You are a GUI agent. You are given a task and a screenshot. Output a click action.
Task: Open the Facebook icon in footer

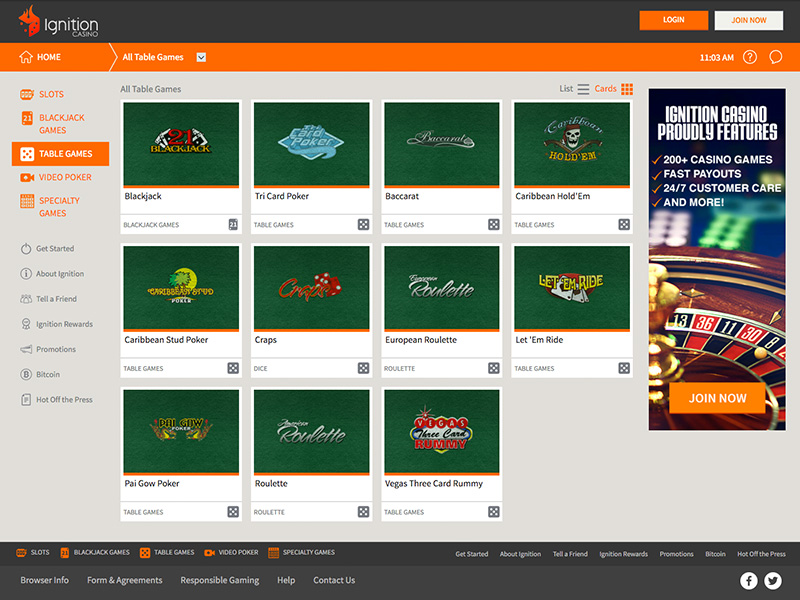(x=748, y=581)
